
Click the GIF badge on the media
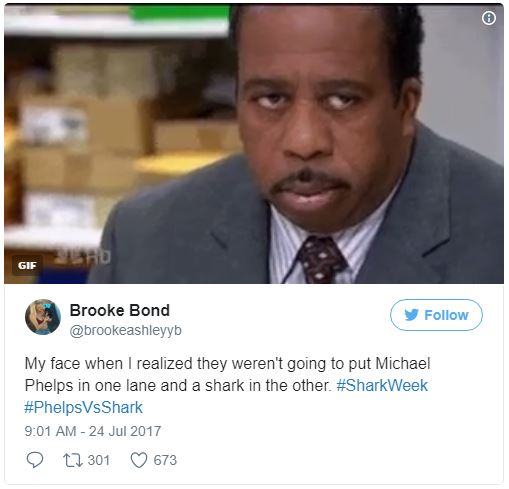pos(27,265)
